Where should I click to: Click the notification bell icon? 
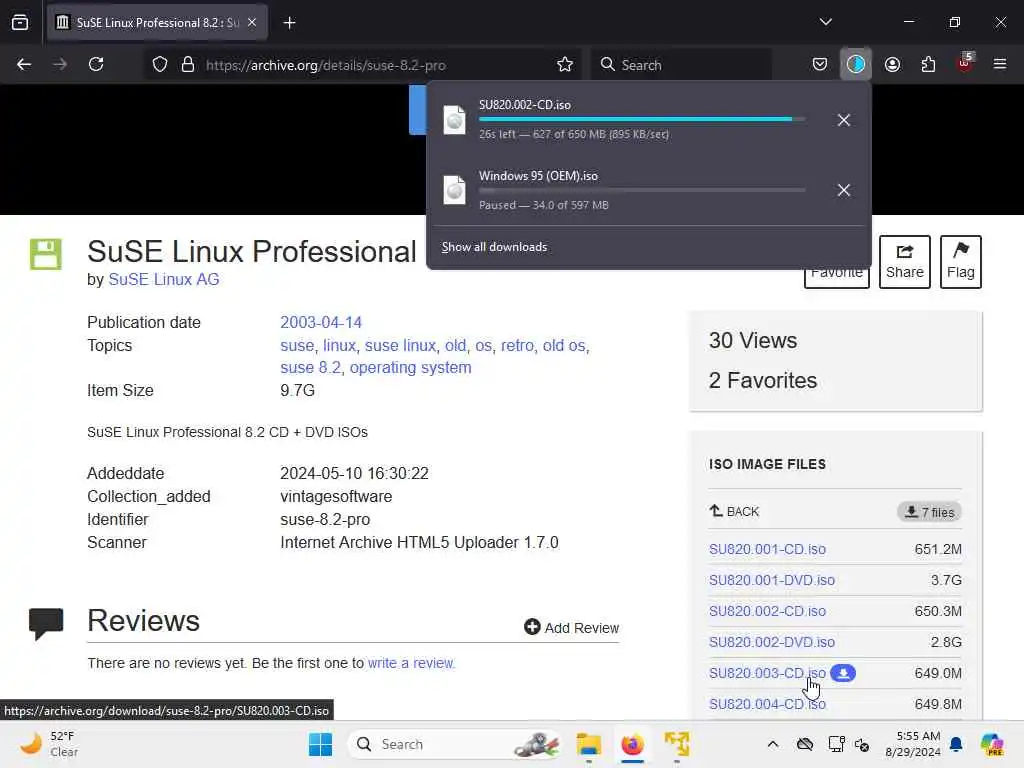[956, 744]
